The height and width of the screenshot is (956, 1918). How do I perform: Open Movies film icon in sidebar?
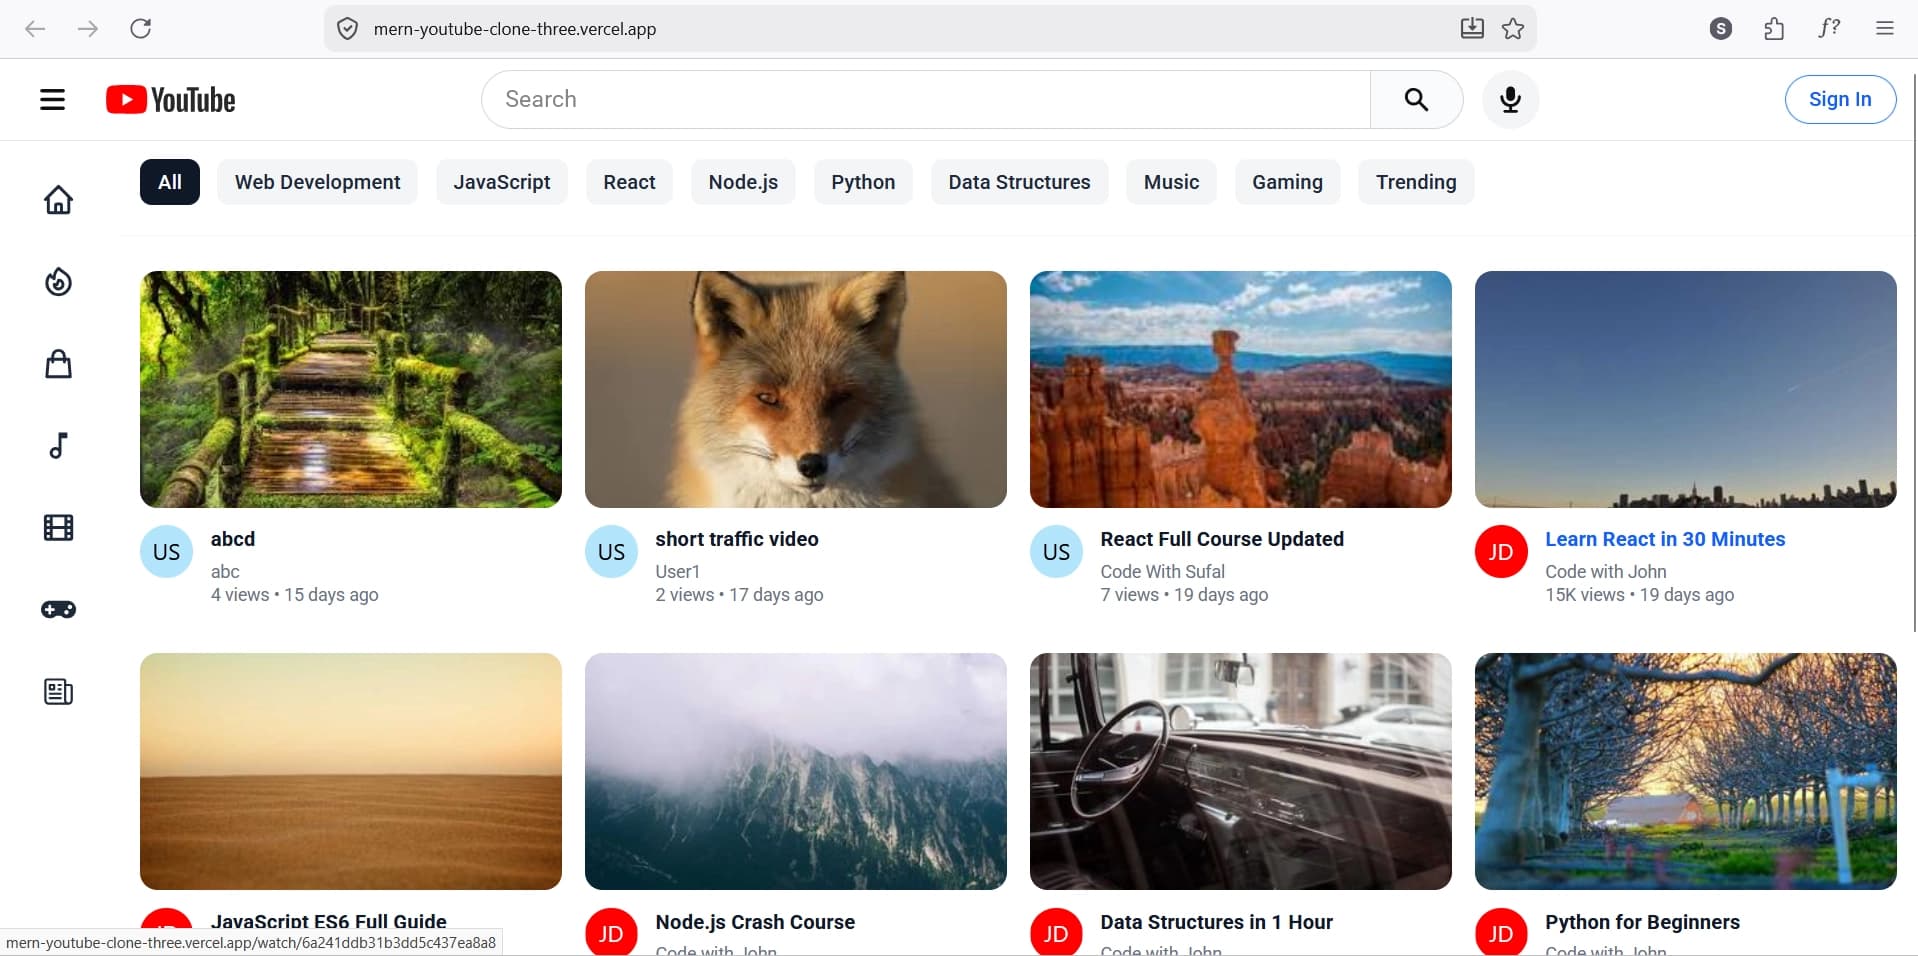click(x=59, y=528)
